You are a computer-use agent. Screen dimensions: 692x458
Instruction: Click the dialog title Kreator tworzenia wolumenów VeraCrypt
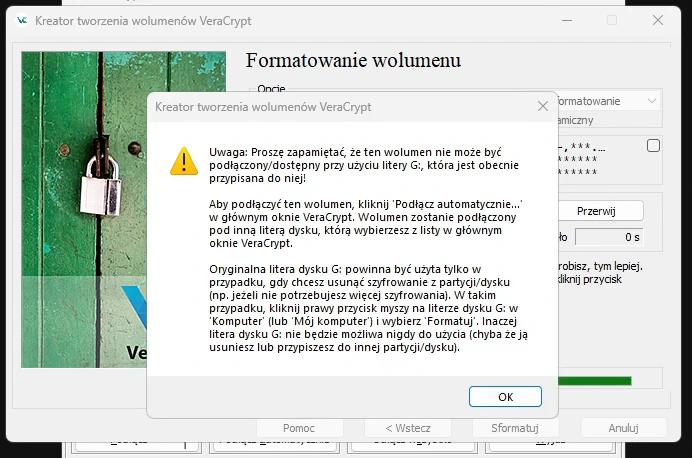[x=263, y=107]
